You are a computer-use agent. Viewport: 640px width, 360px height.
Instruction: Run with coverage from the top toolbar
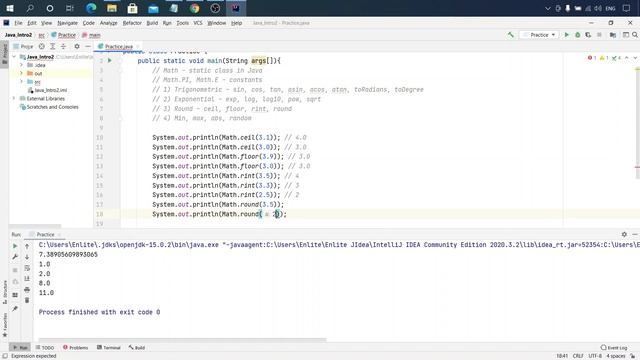coord(588,35)
